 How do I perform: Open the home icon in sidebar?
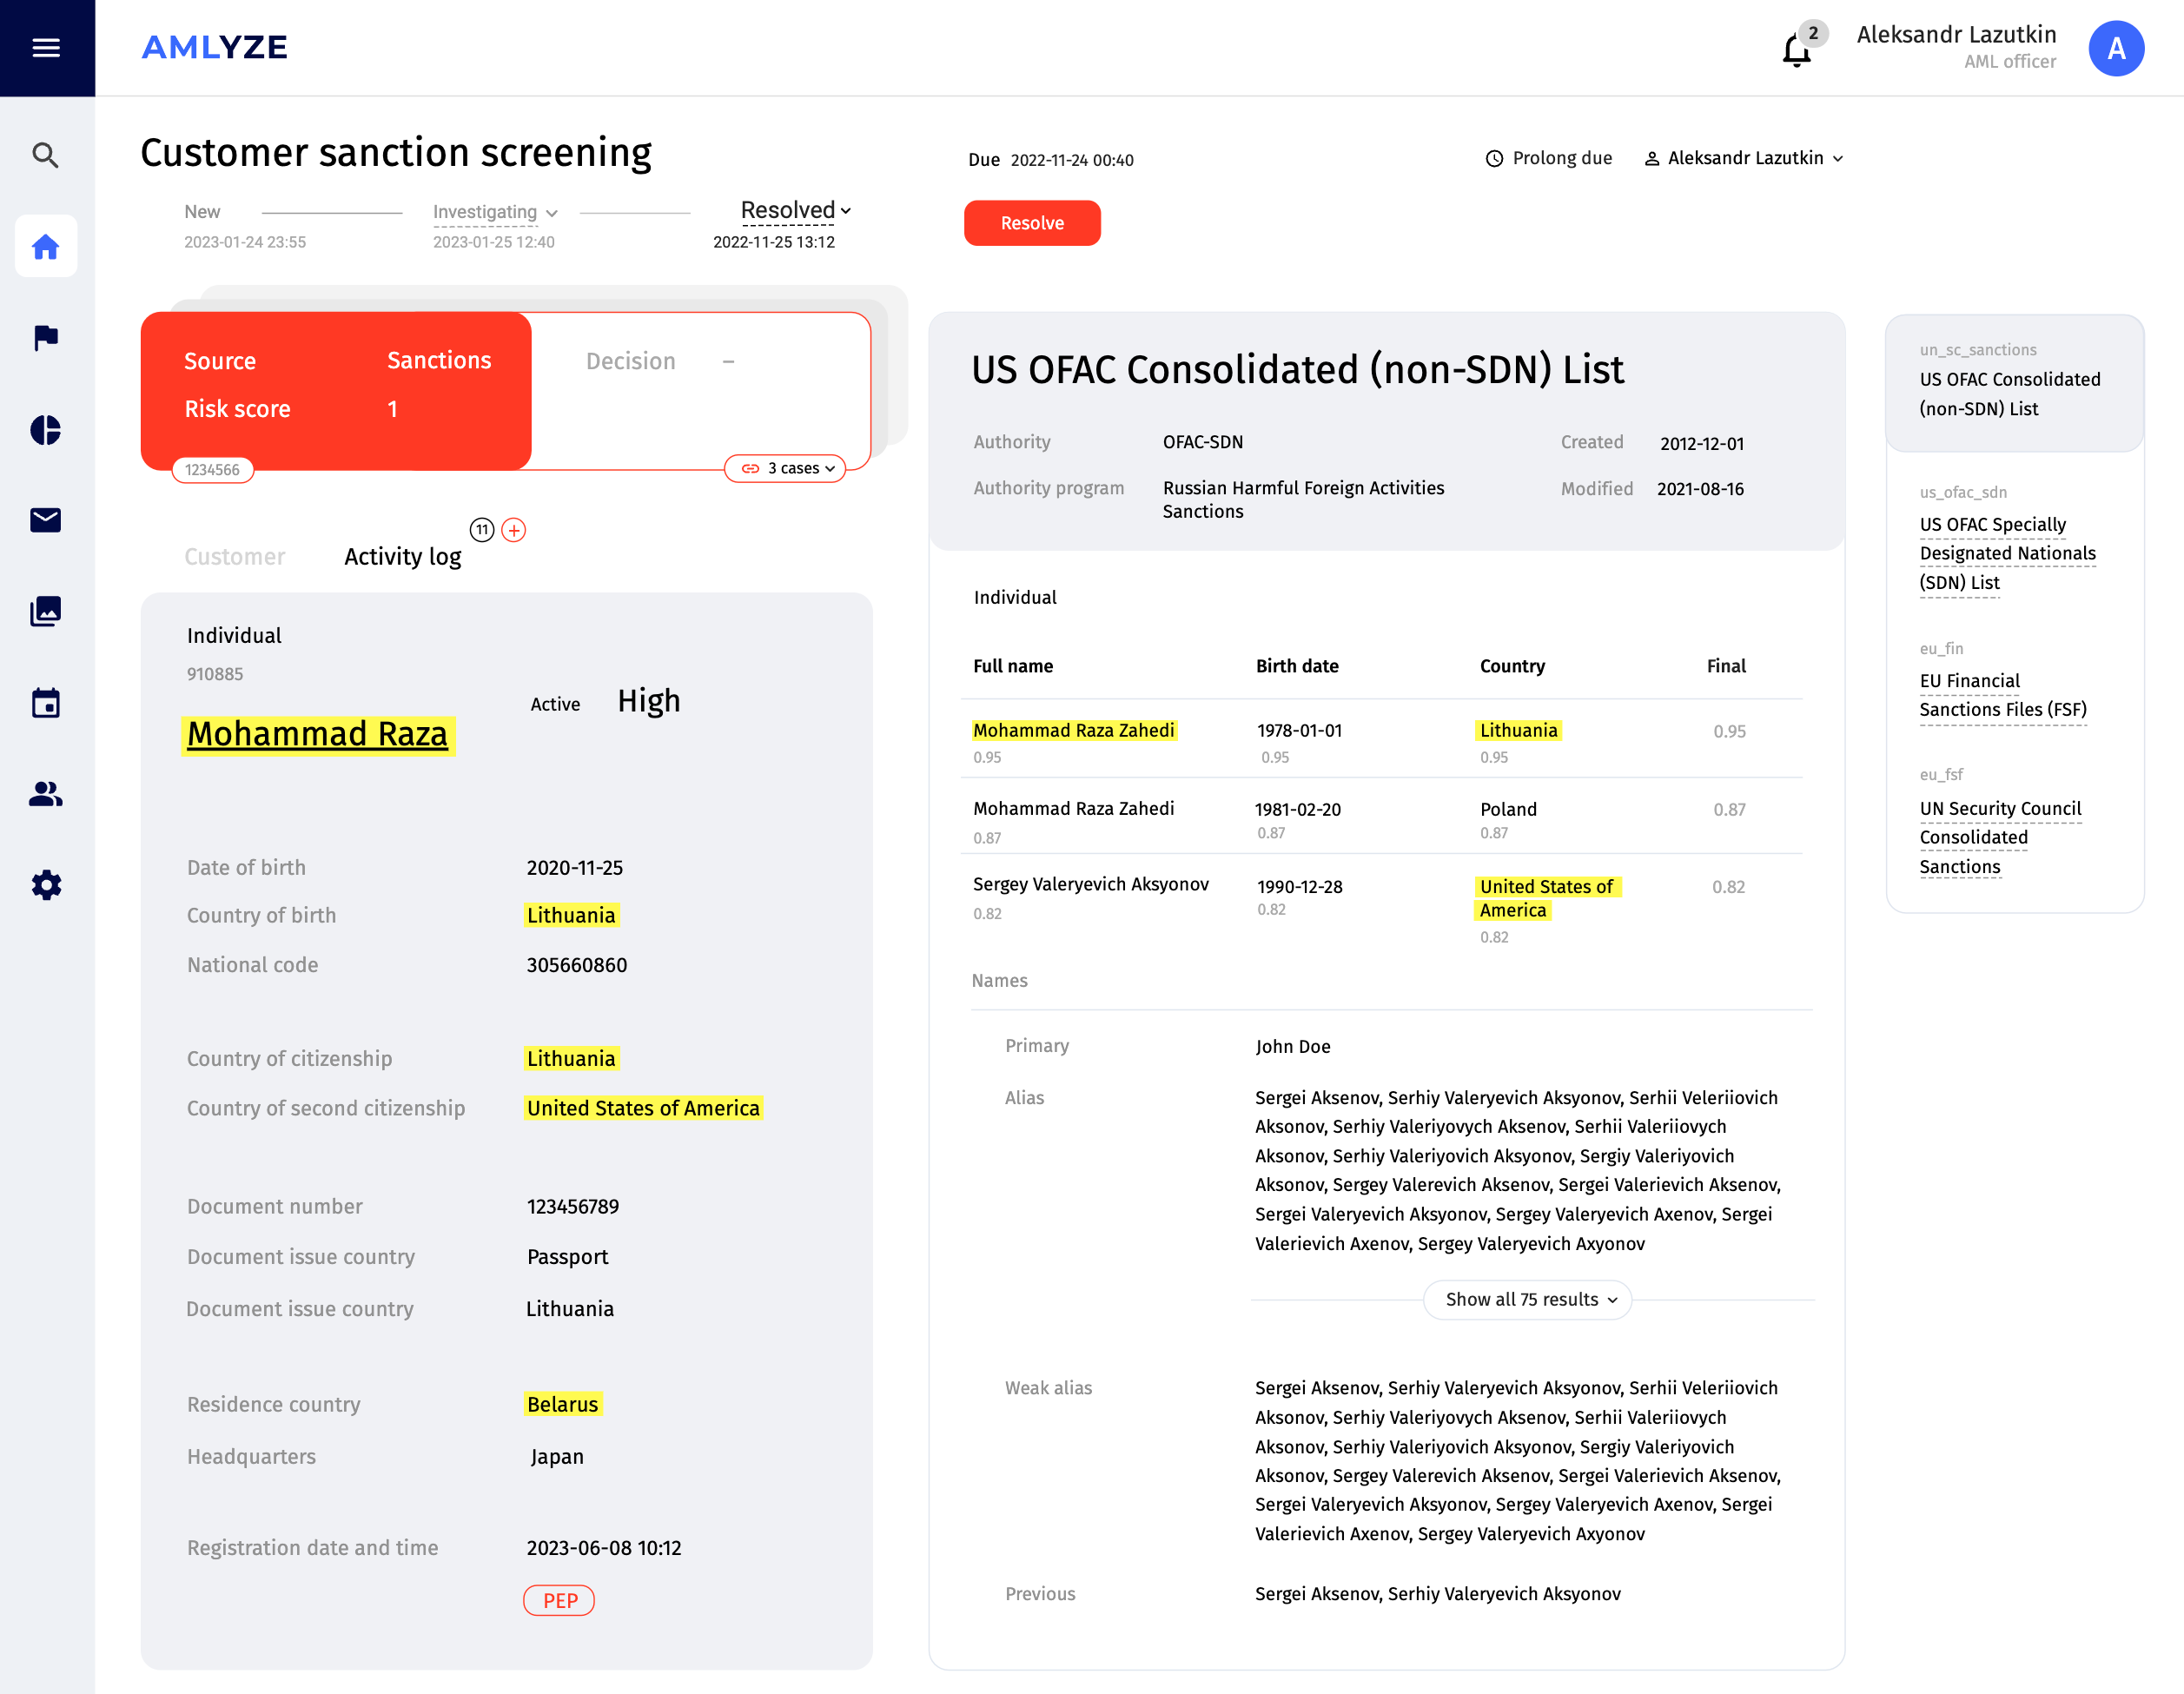46,246
